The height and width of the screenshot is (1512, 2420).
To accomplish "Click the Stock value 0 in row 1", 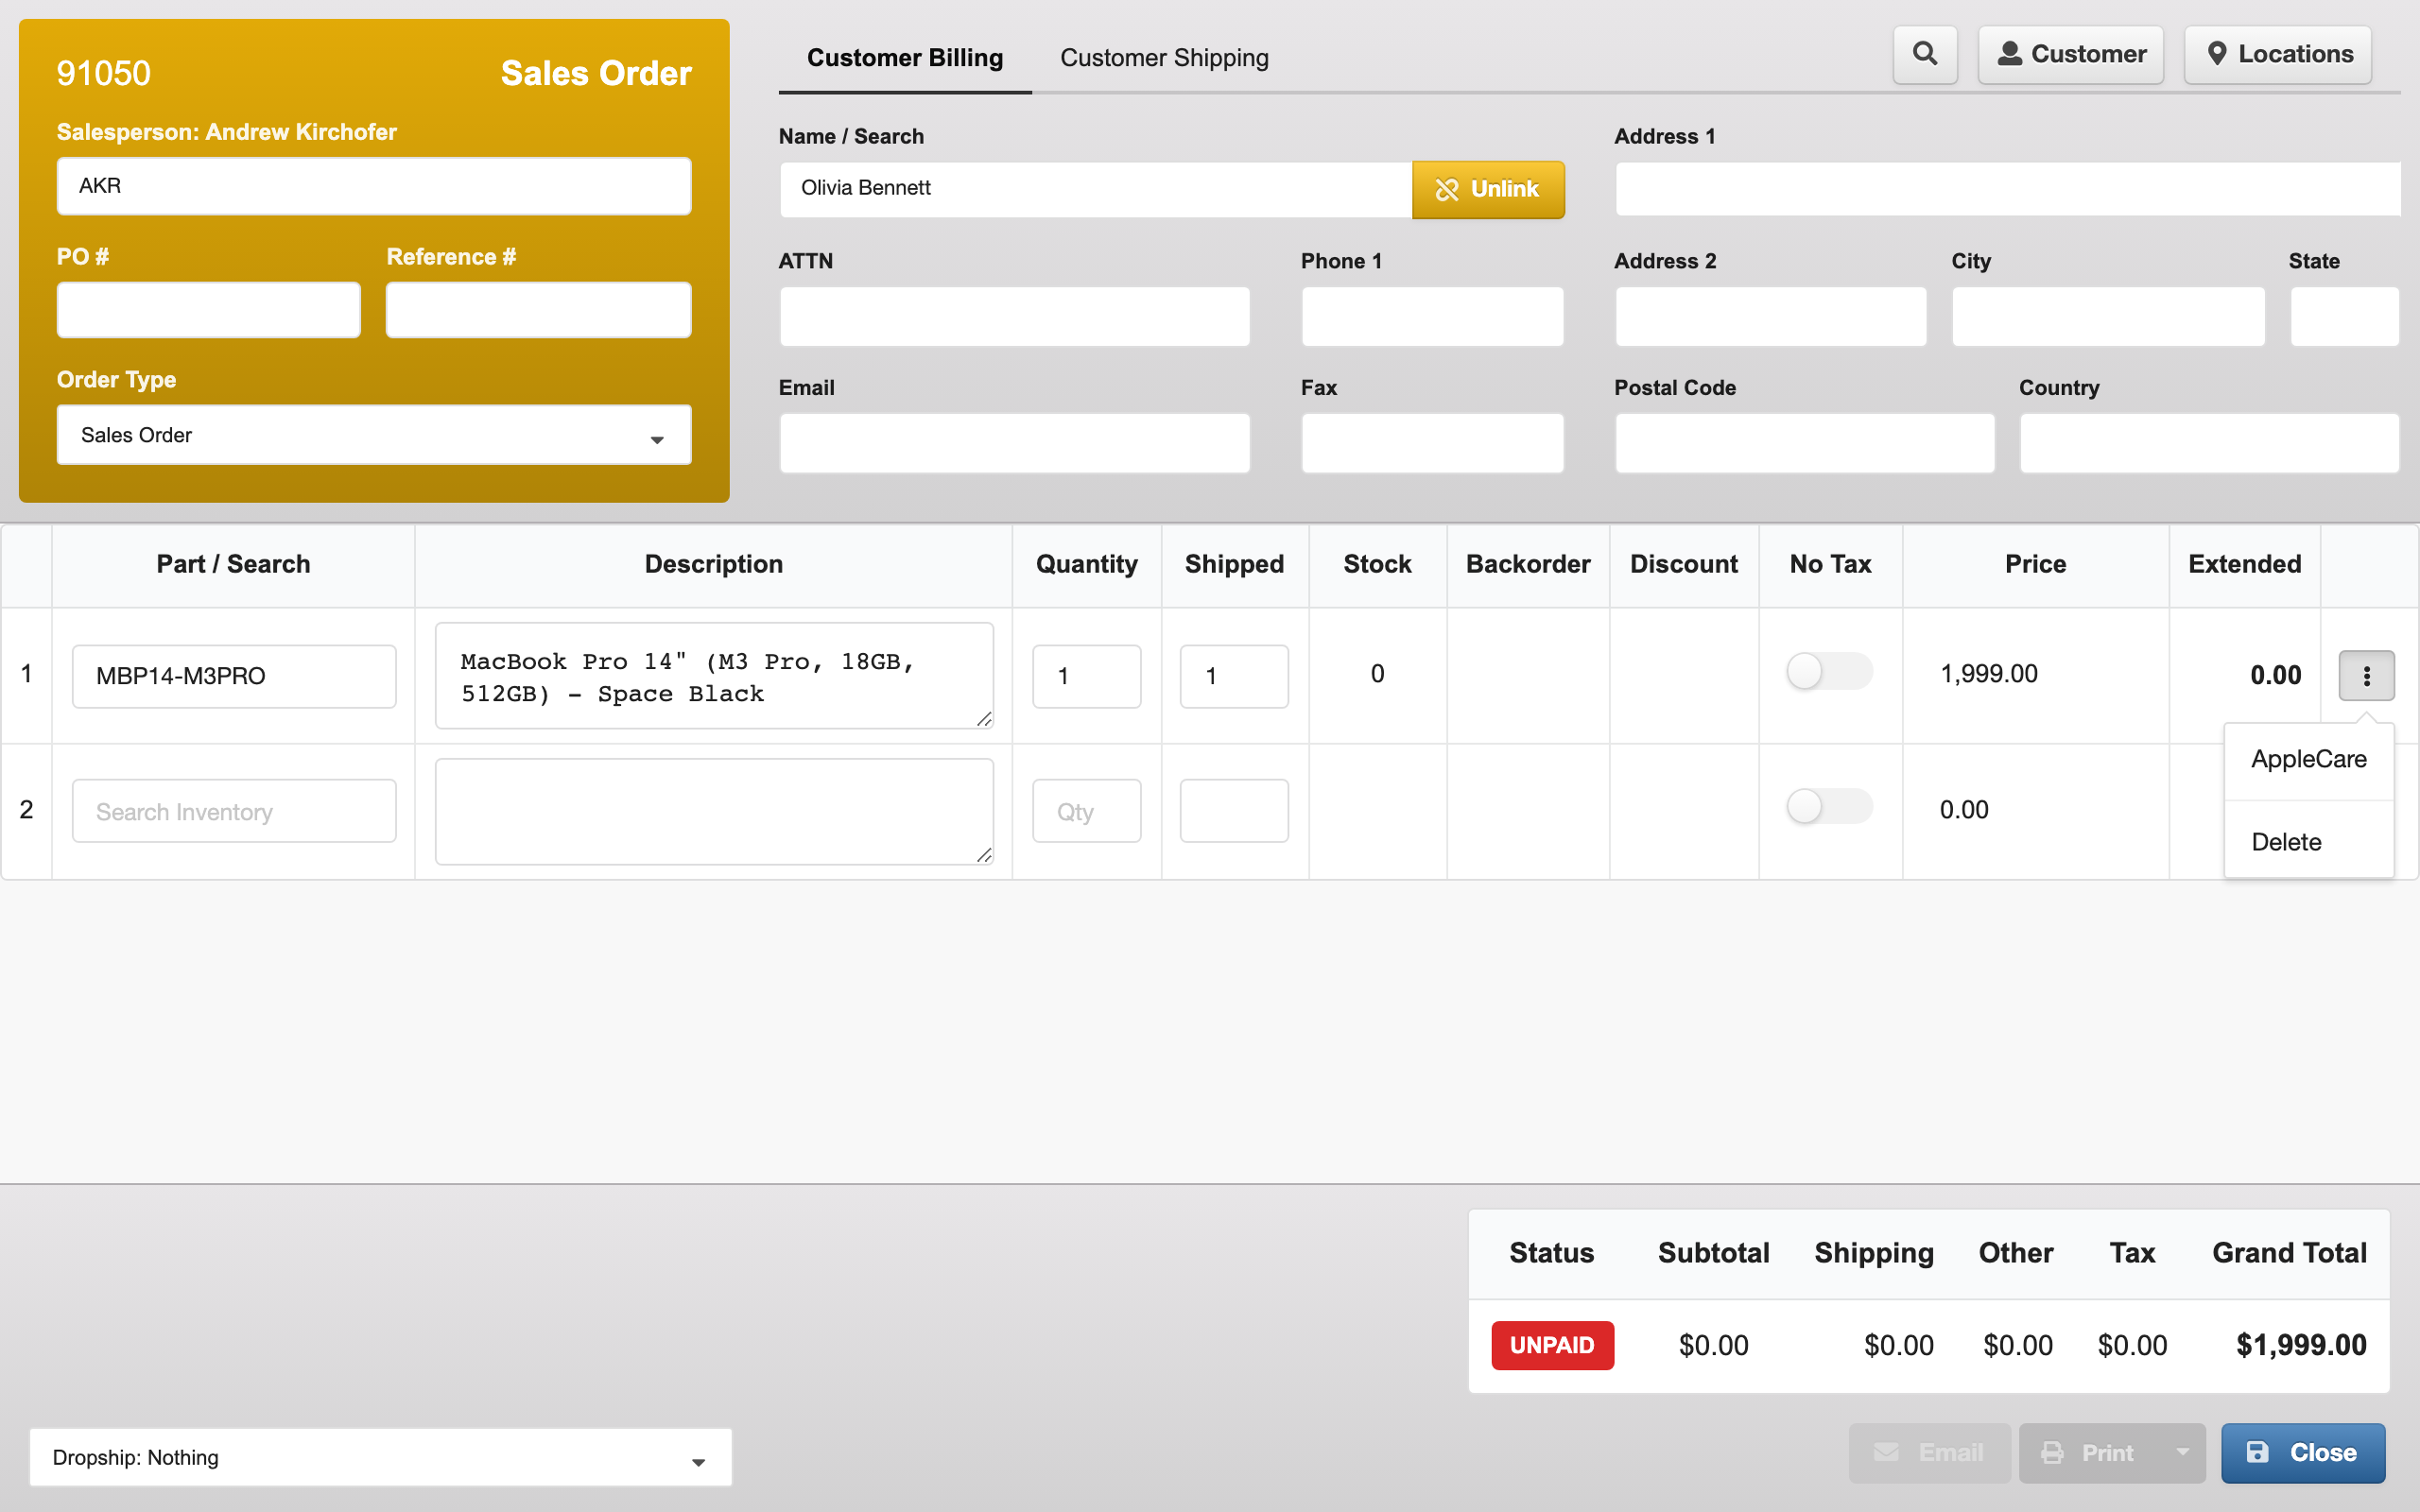I will (x=1377, y=674).
